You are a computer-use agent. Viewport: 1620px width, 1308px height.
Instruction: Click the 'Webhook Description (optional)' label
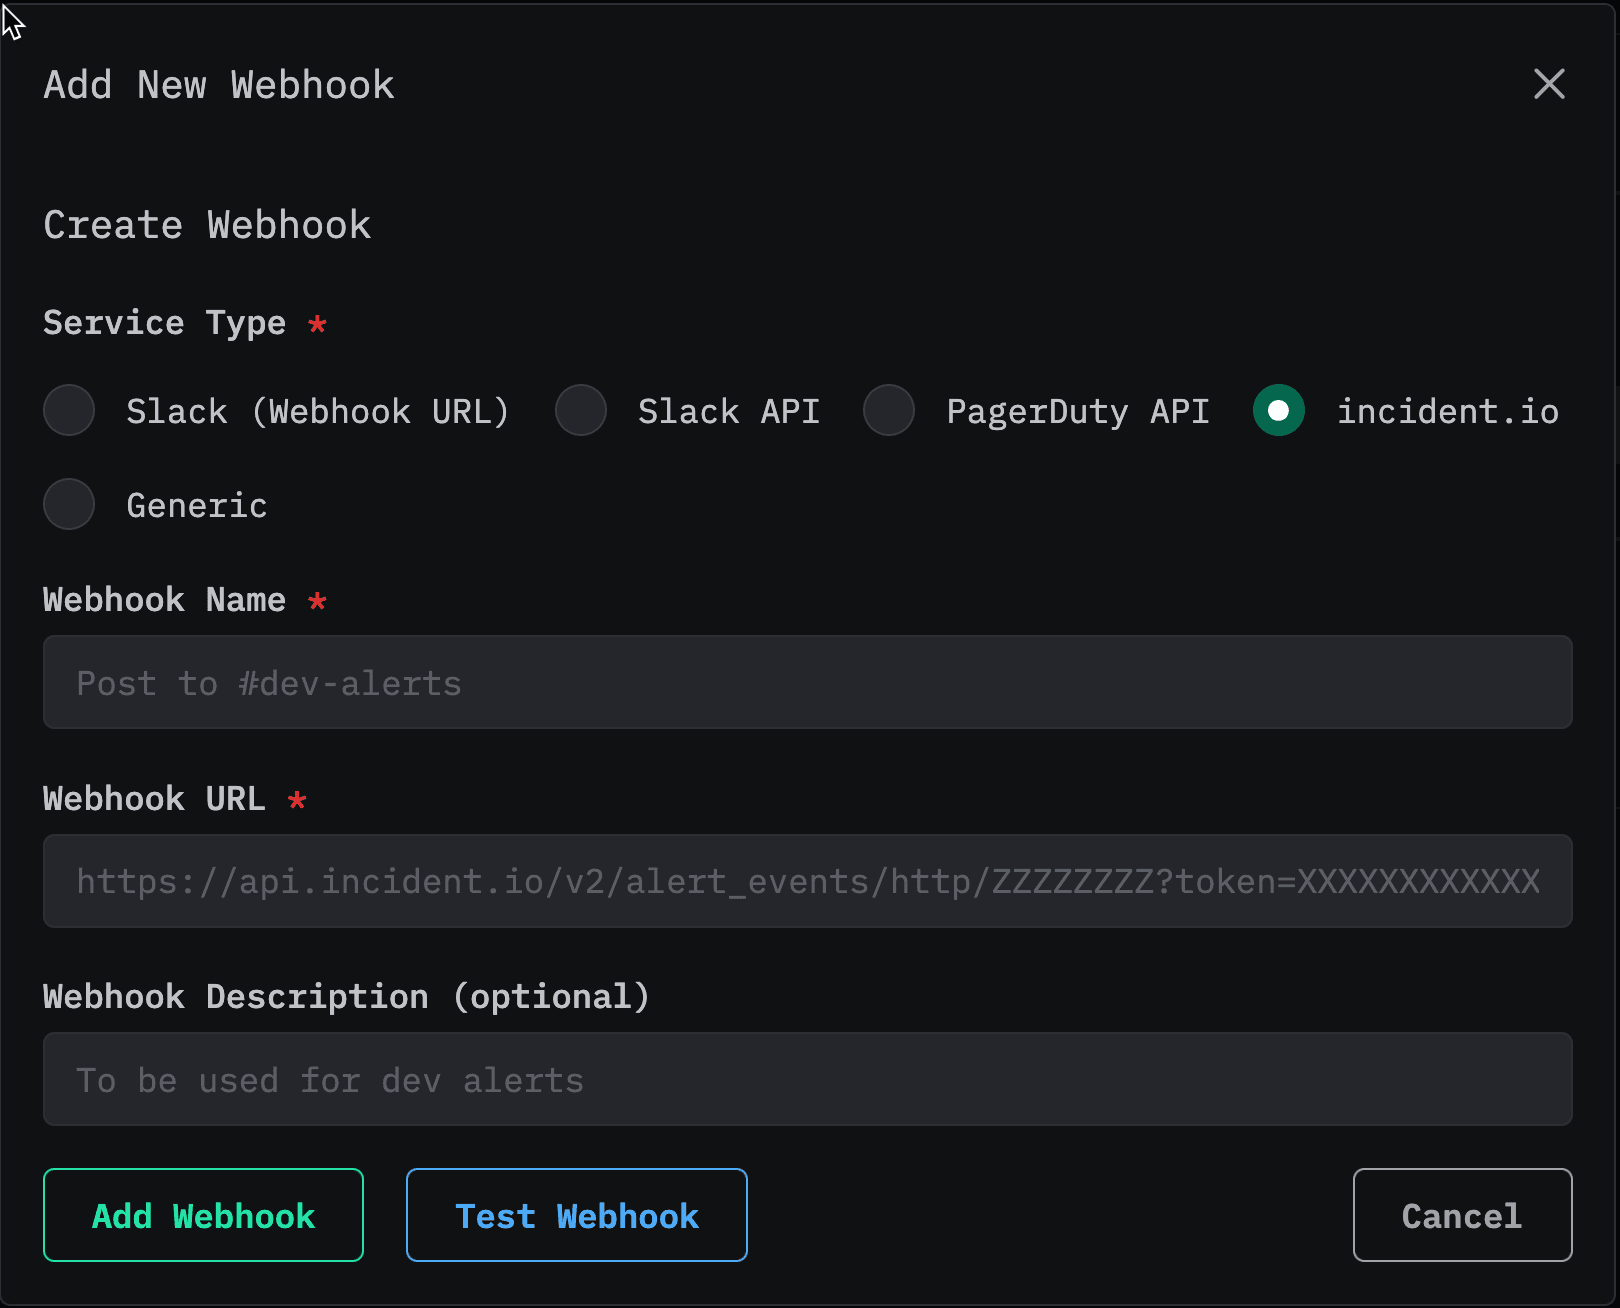tap(346, 997)
